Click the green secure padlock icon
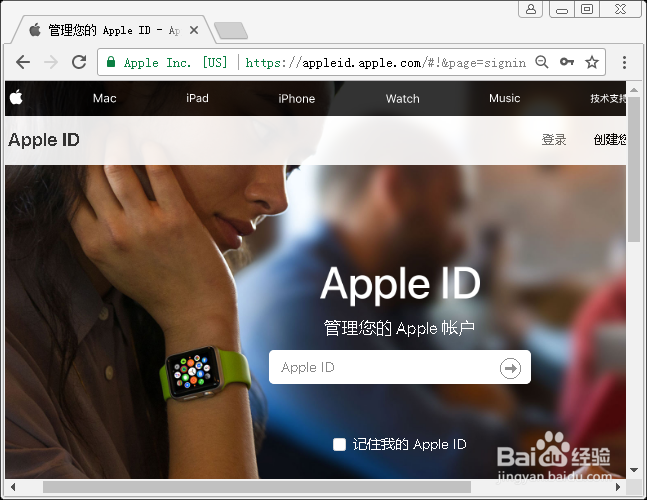The width and height of the screenshot is (647, 500). point(111,62)
